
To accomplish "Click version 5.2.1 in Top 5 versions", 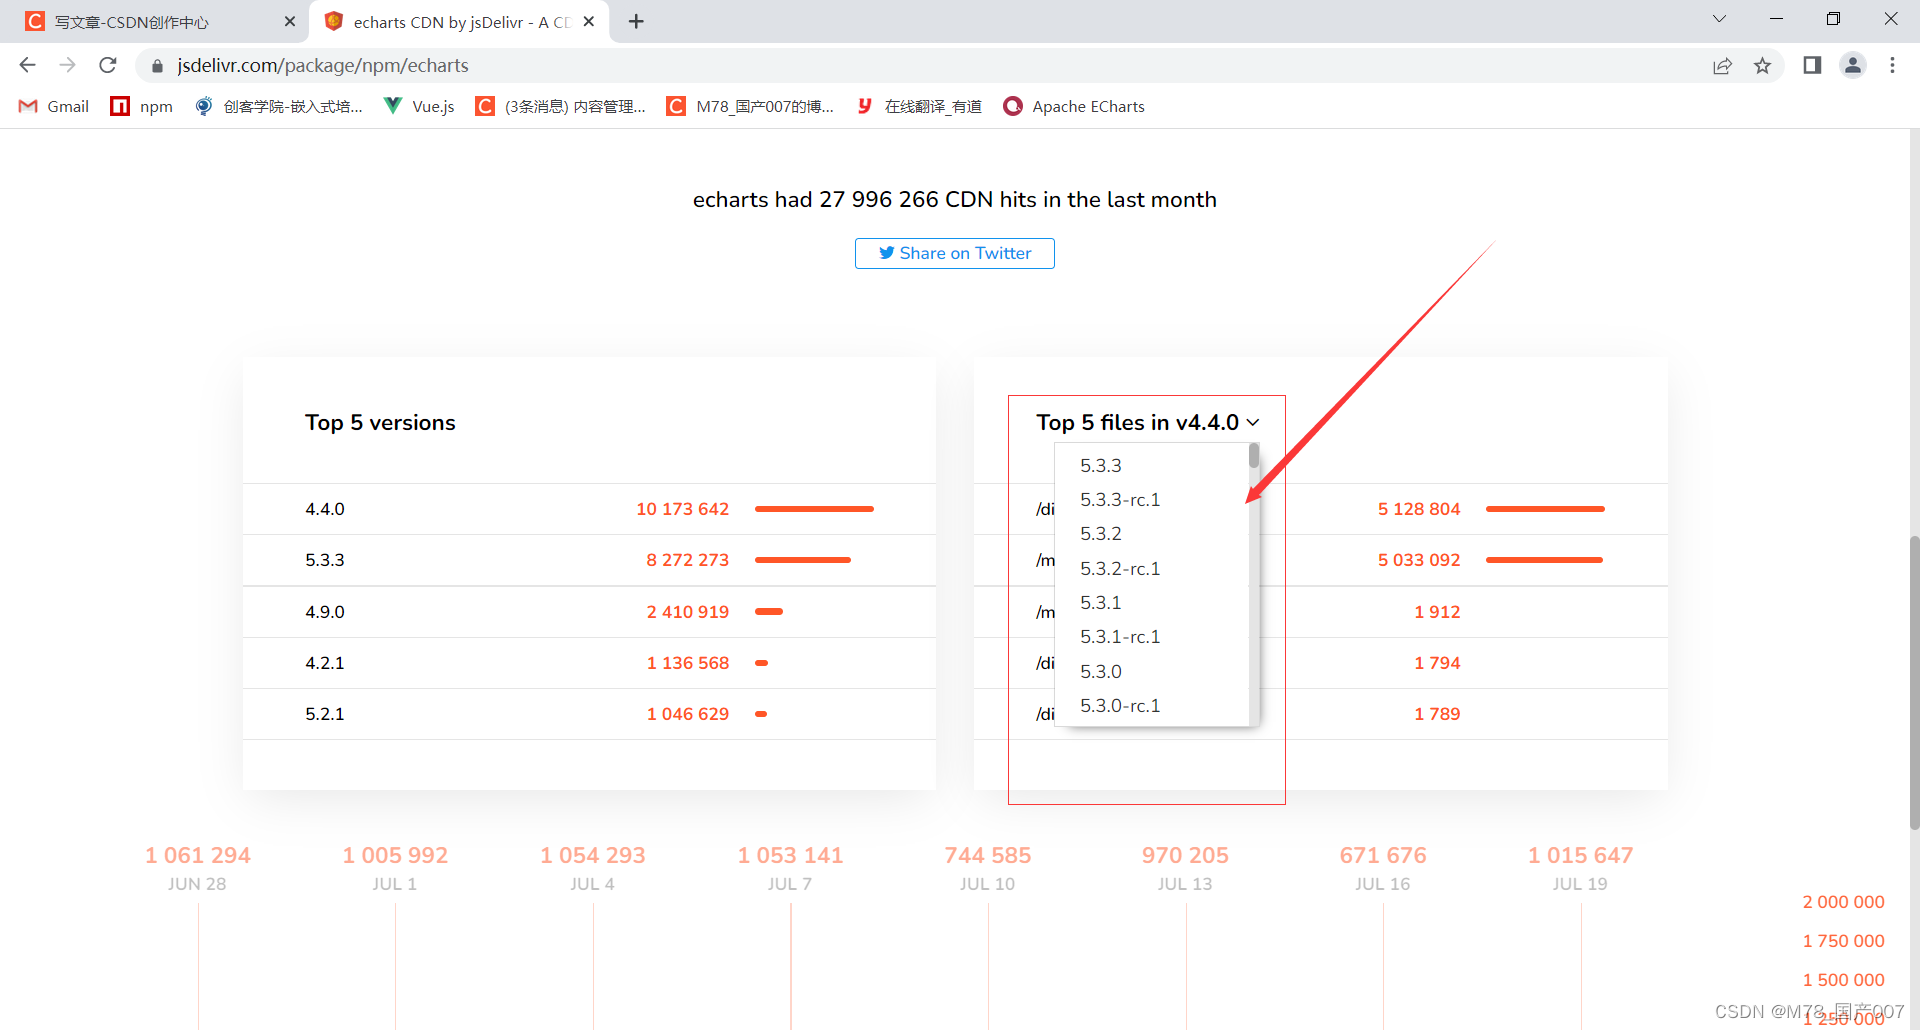I will [x=325, y=714].
